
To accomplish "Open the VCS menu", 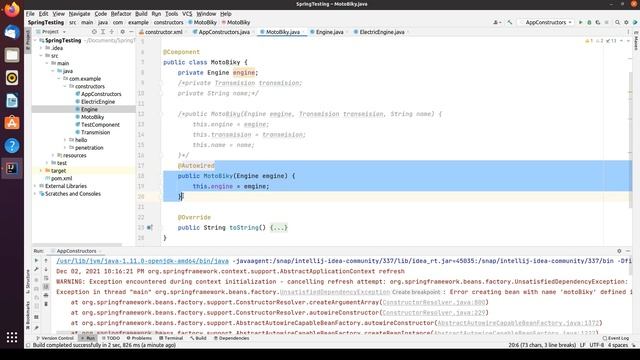I will pyautogui.click(x=187, y=13).
